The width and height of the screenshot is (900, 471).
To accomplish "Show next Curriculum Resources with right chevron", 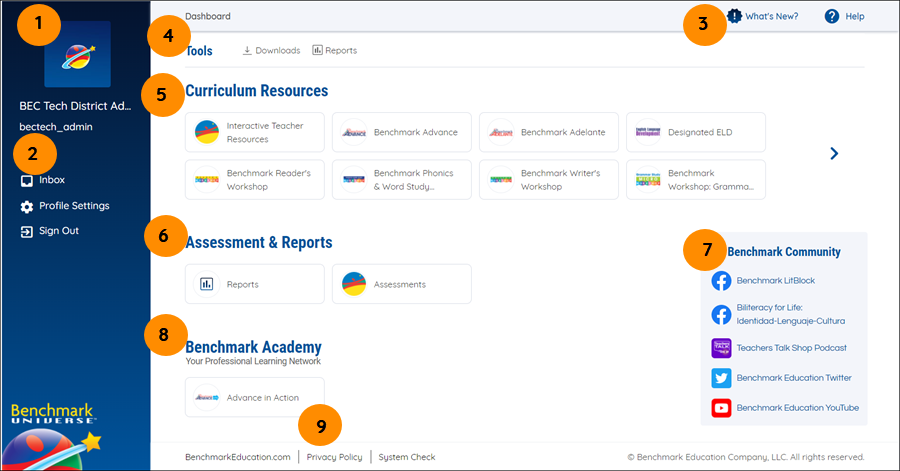I will (x=834, y=153).
